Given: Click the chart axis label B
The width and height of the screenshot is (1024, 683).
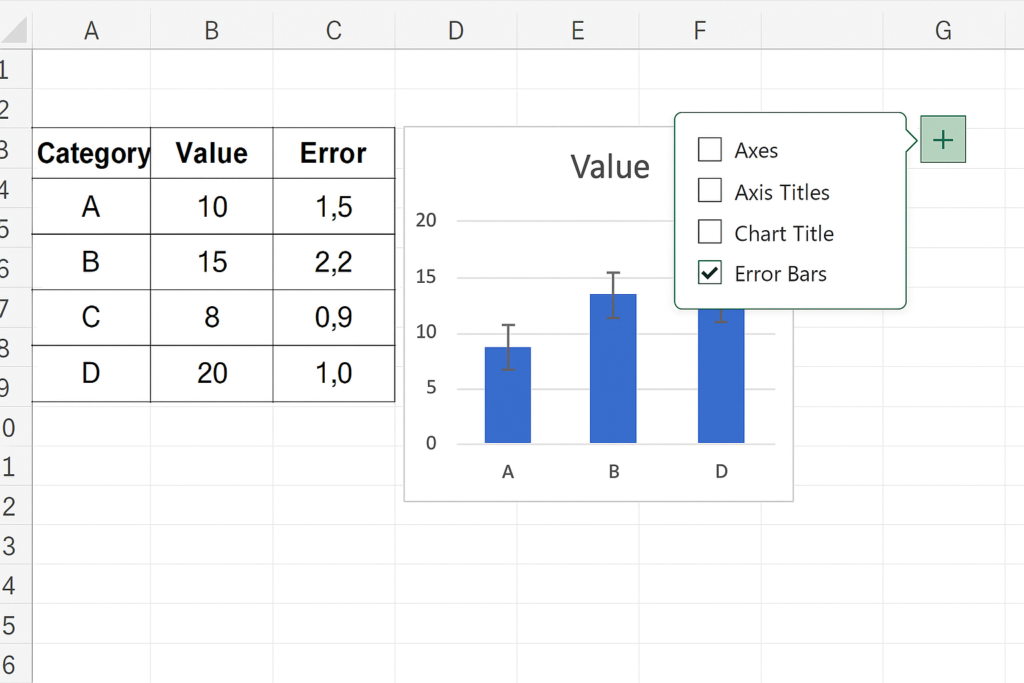Looking at the screenshot, I should pyautogui.click(x=614, y=471).
